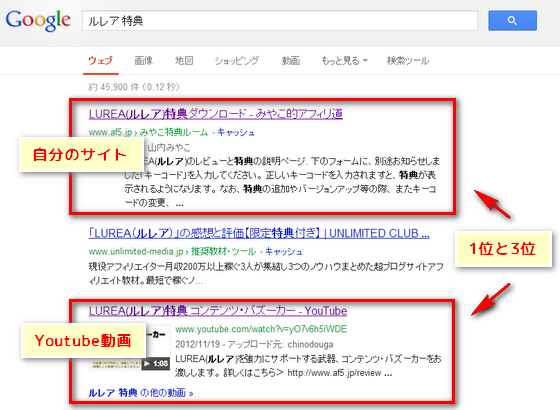Click みやこ特典ルーム breadcrumb link
The height and width of the screenshot is (410, 560).
click(x=174, y=132)
